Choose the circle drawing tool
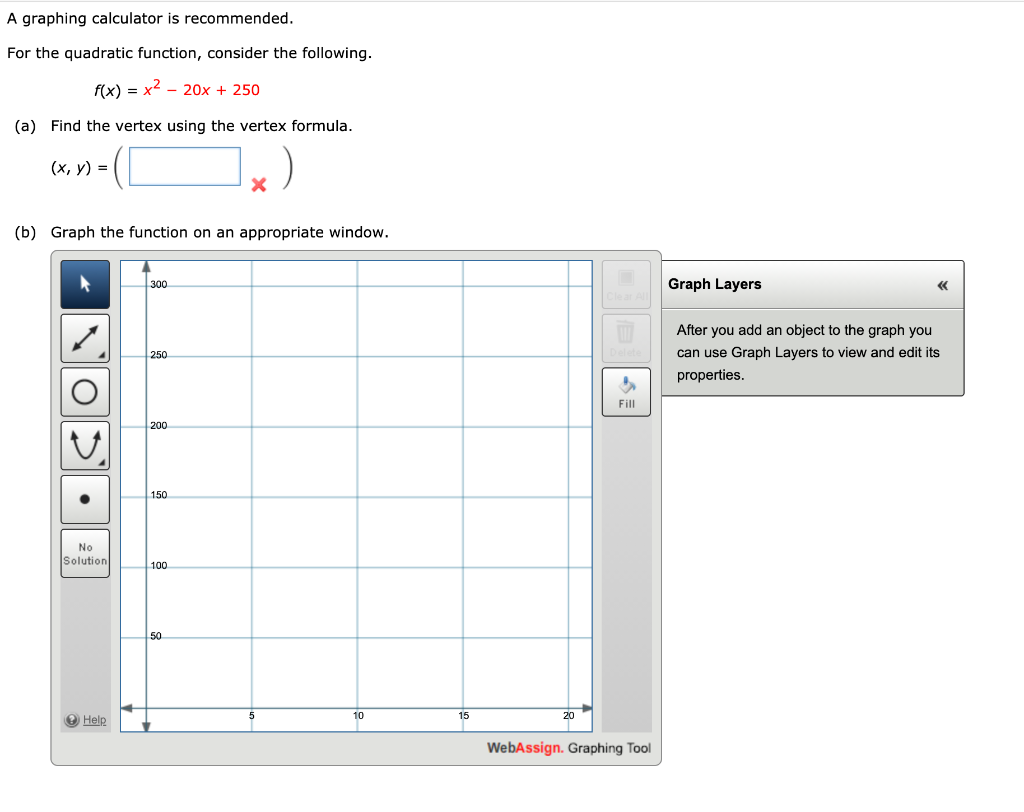Viewport: 1024px width, 812px height. coord(84,391)
